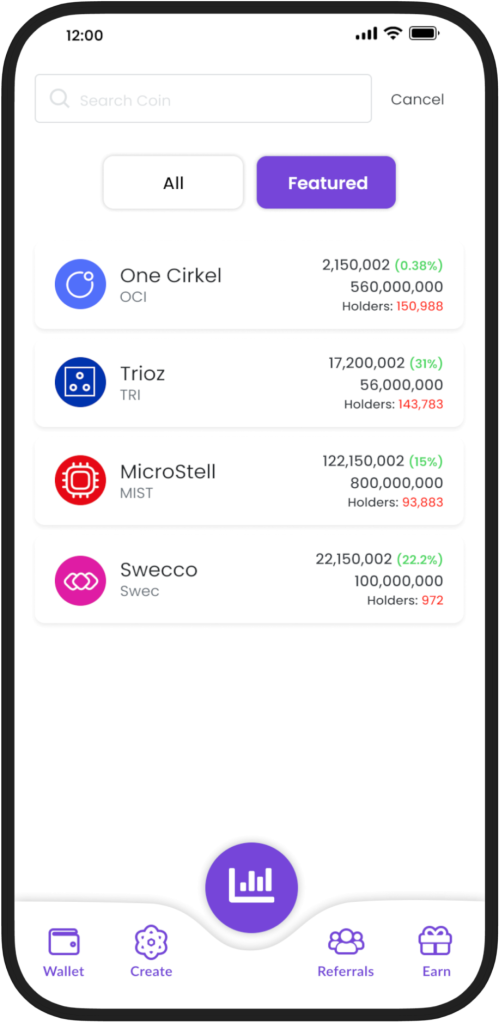
Task: Tap Trioz 31% price change
Action: click(426, 363)
